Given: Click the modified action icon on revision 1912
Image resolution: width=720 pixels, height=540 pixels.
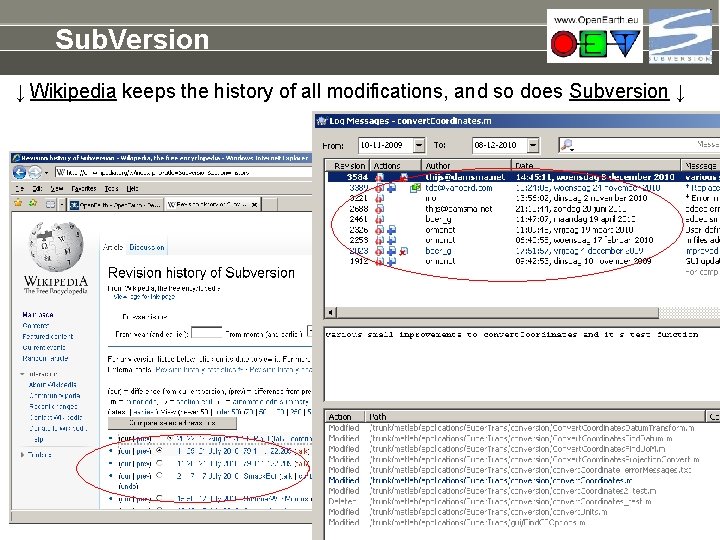Looking at the screenshot, I should 380,261.
